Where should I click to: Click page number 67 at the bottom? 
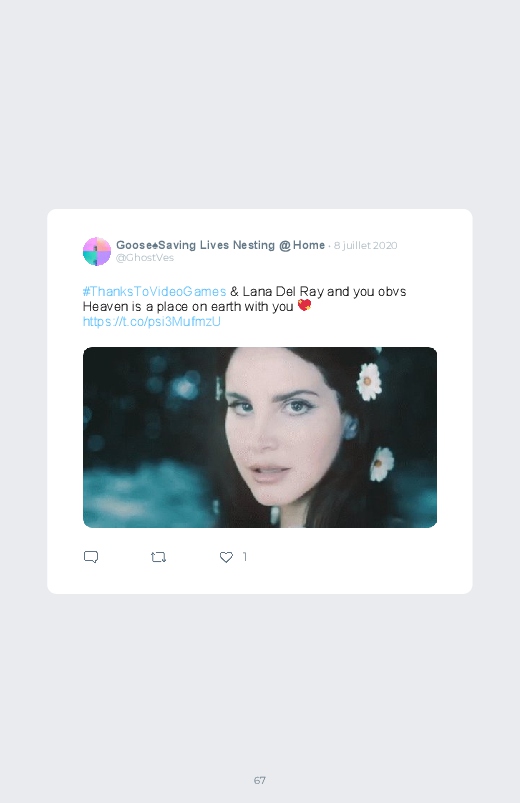[x=260, y=780]
